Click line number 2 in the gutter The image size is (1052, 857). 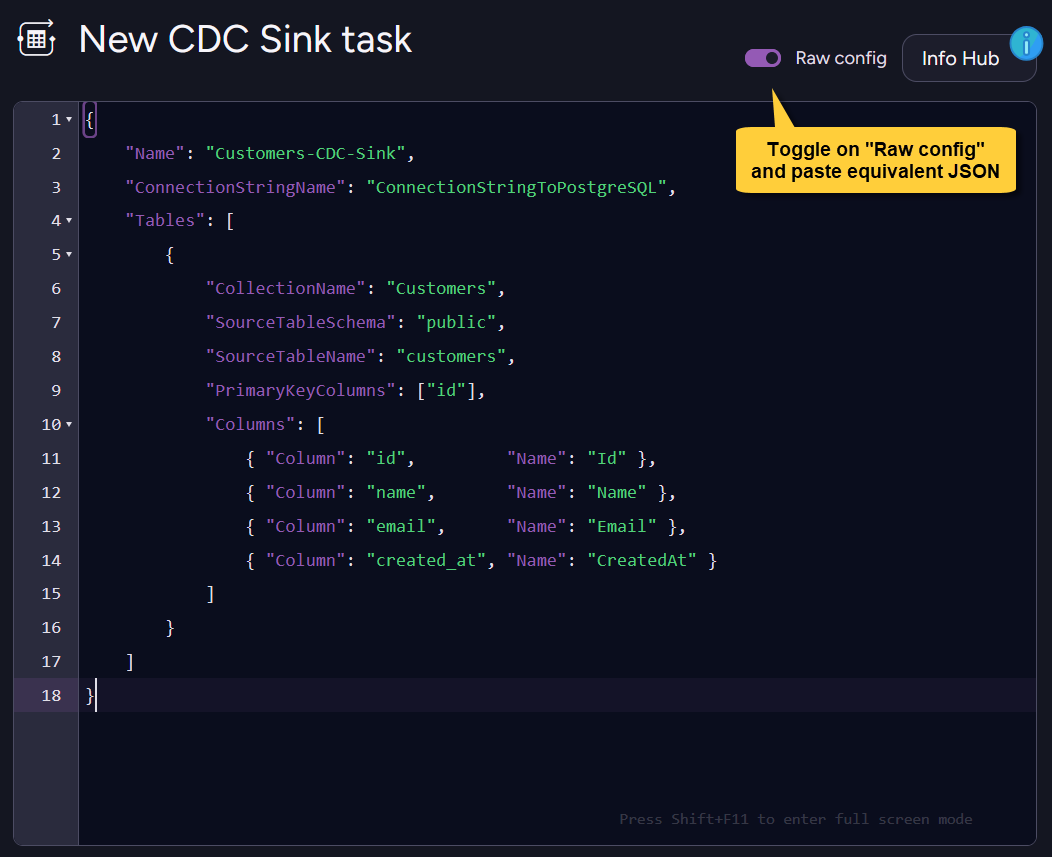56,154
